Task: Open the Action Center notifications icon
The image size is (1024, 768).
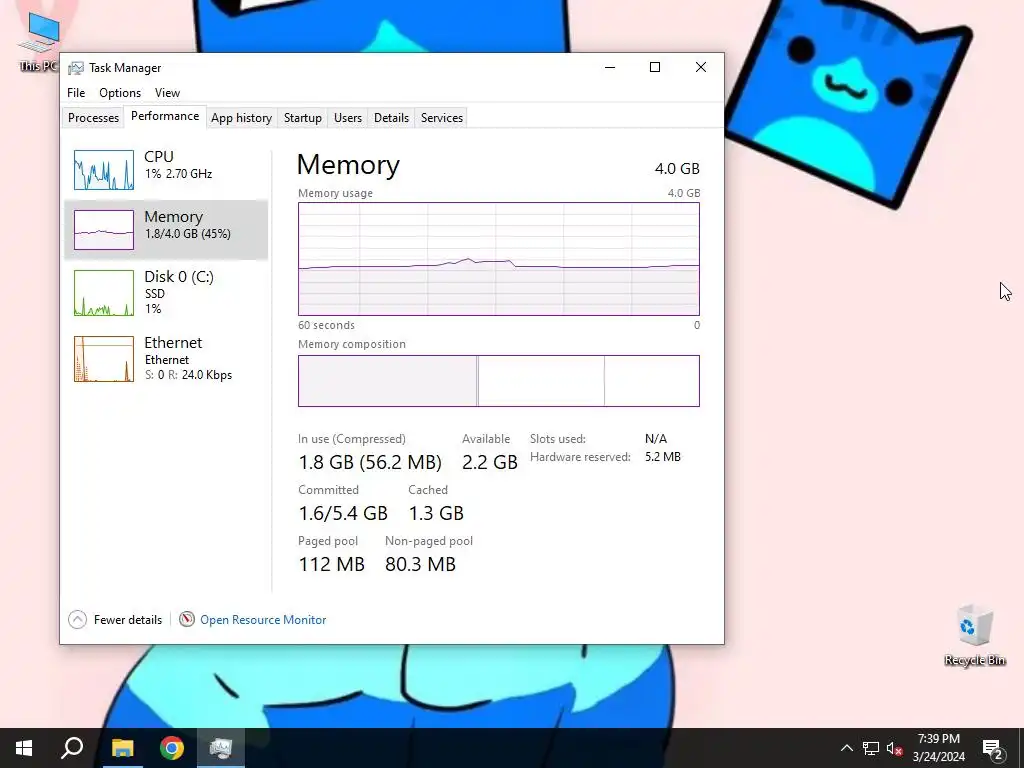Action: 993,748
